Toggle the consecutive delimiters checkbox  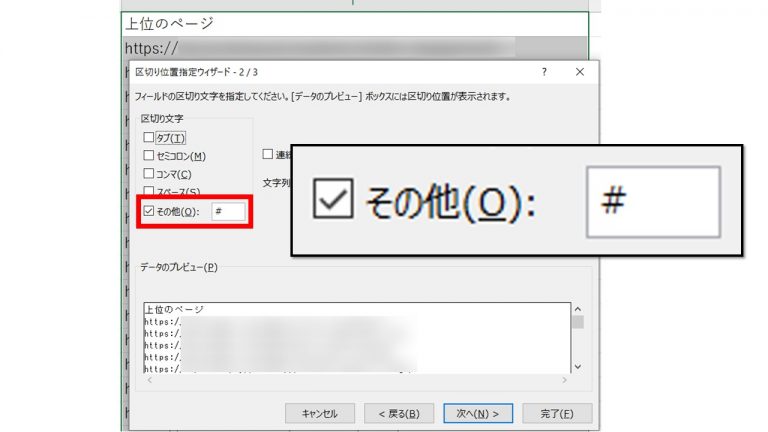click(268, 154)
